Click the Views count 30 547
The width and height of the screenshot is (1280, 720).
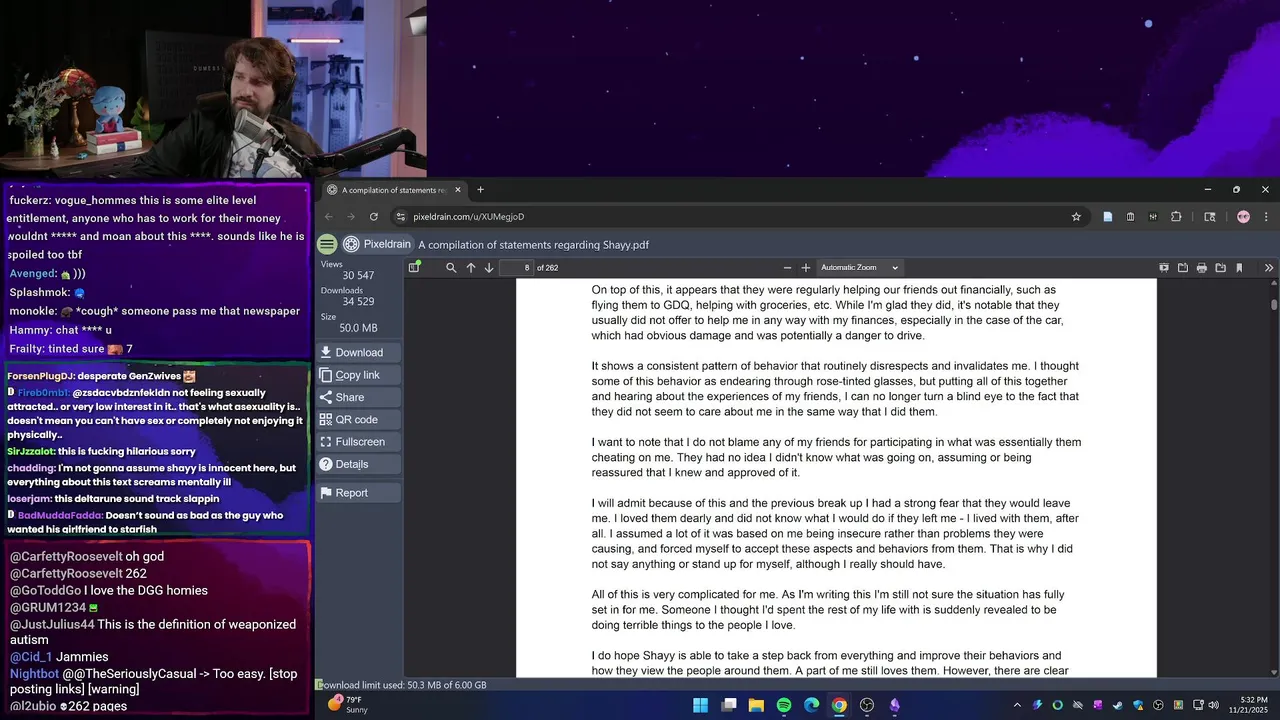tap(358, 275)
